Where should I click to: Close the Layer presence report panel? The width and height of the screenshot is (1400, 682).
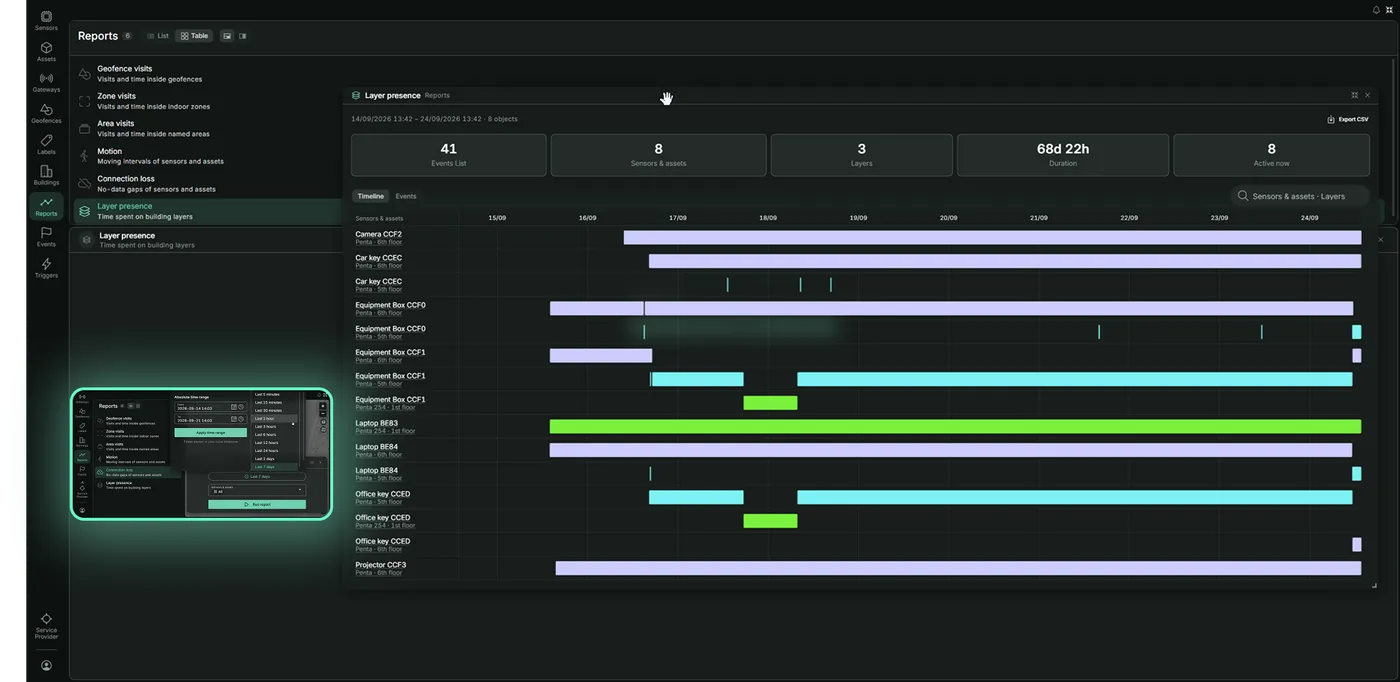pos(1368,95)
